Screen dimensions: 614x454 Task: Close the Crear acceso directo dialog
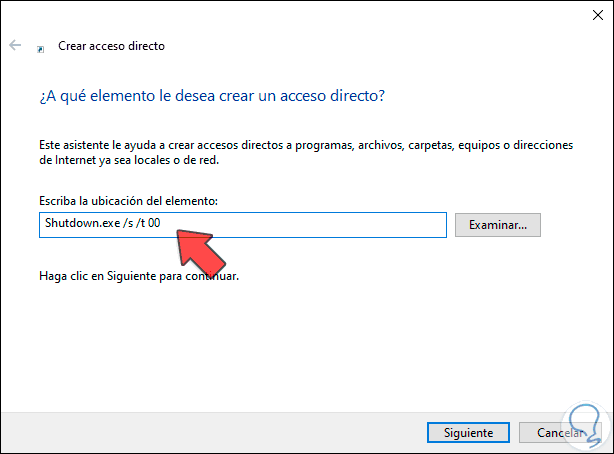(x=587, y=16)
